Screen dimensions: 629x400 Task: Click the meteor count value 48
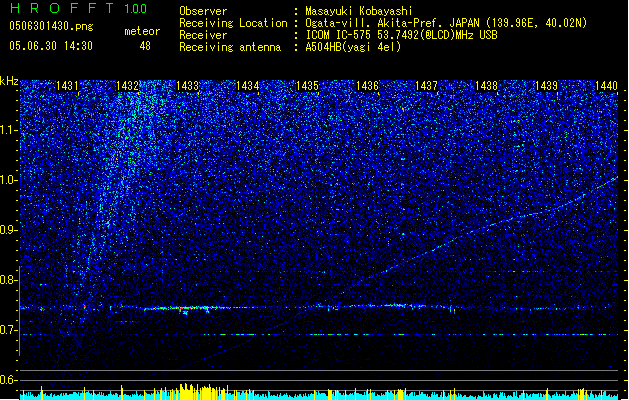pyautogui.click(x=145, y=46)
